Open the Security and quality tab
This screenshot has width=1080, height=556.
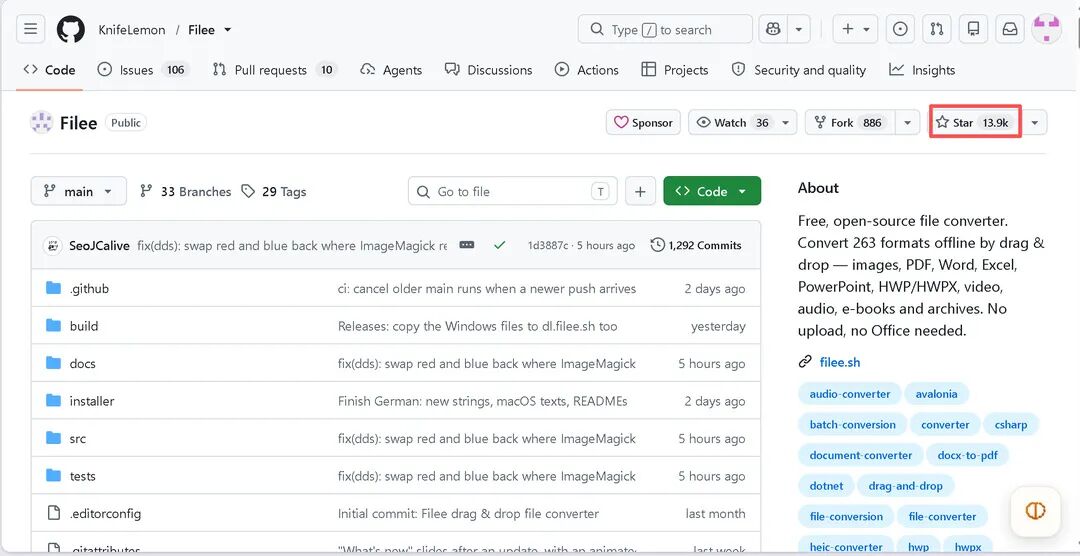pos(798,70)
